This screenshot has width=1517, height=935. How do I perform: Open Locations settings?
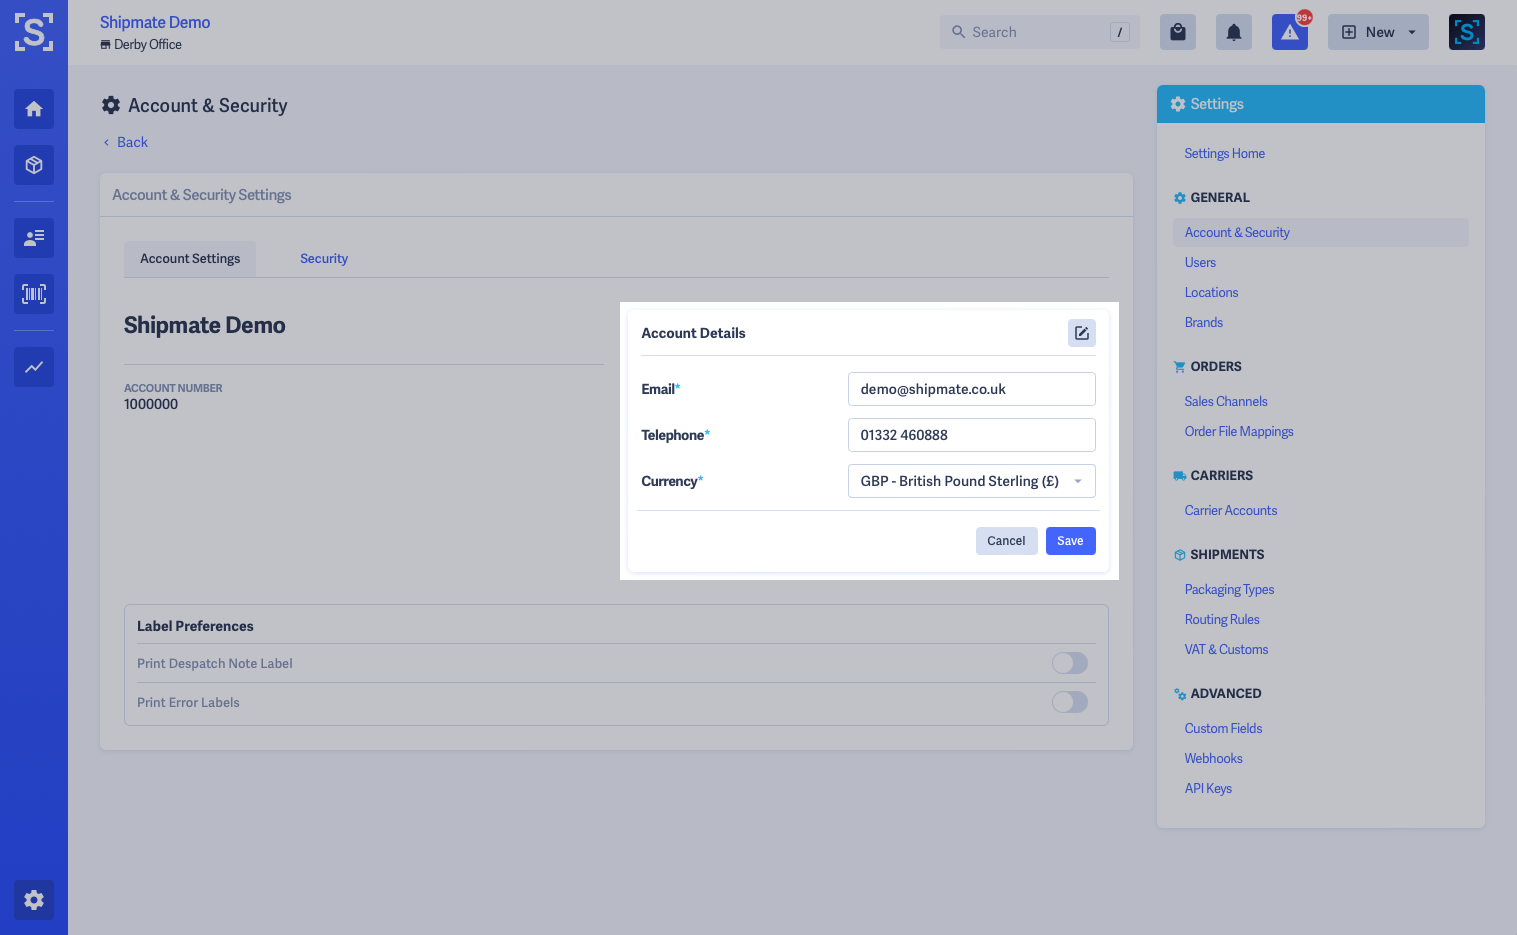click(x=1211, y=293)
